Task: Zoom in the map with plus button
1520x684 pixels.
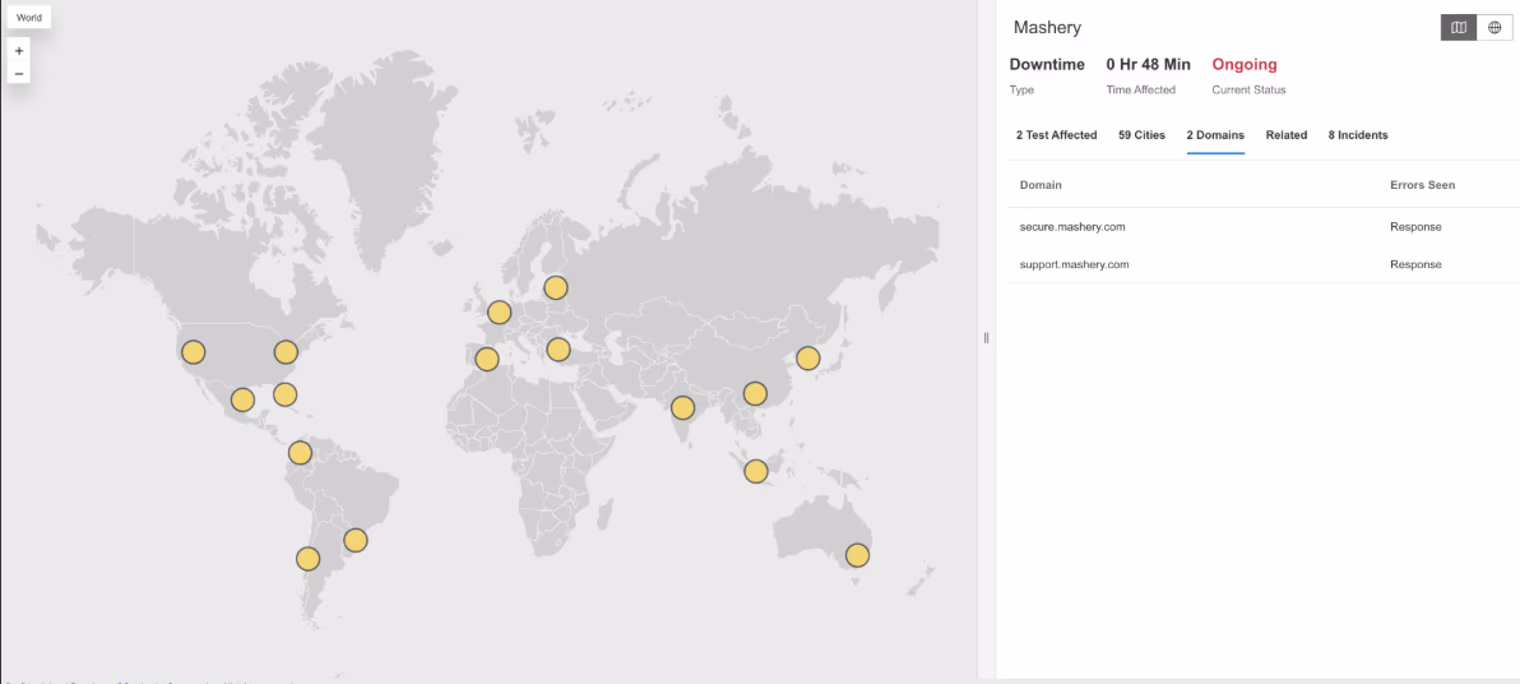Action: [x=19, y=51]
